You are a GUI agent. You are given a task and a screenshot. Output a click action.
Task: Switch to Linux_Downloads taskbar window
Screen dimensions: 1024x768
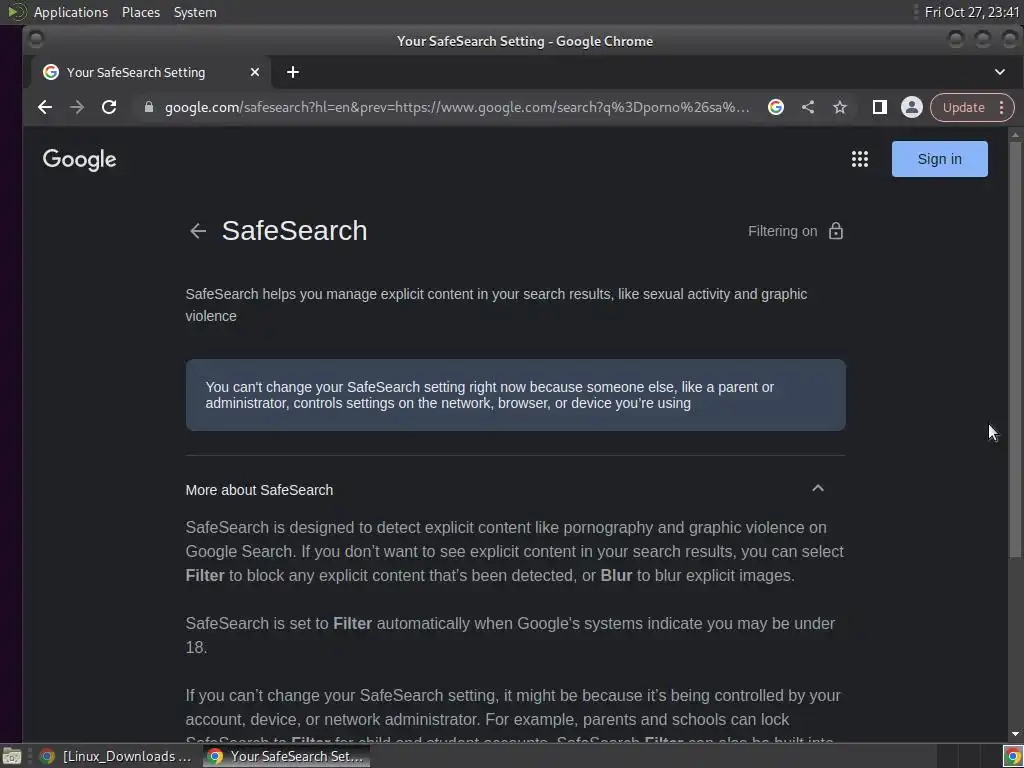[x=116, y=756]
